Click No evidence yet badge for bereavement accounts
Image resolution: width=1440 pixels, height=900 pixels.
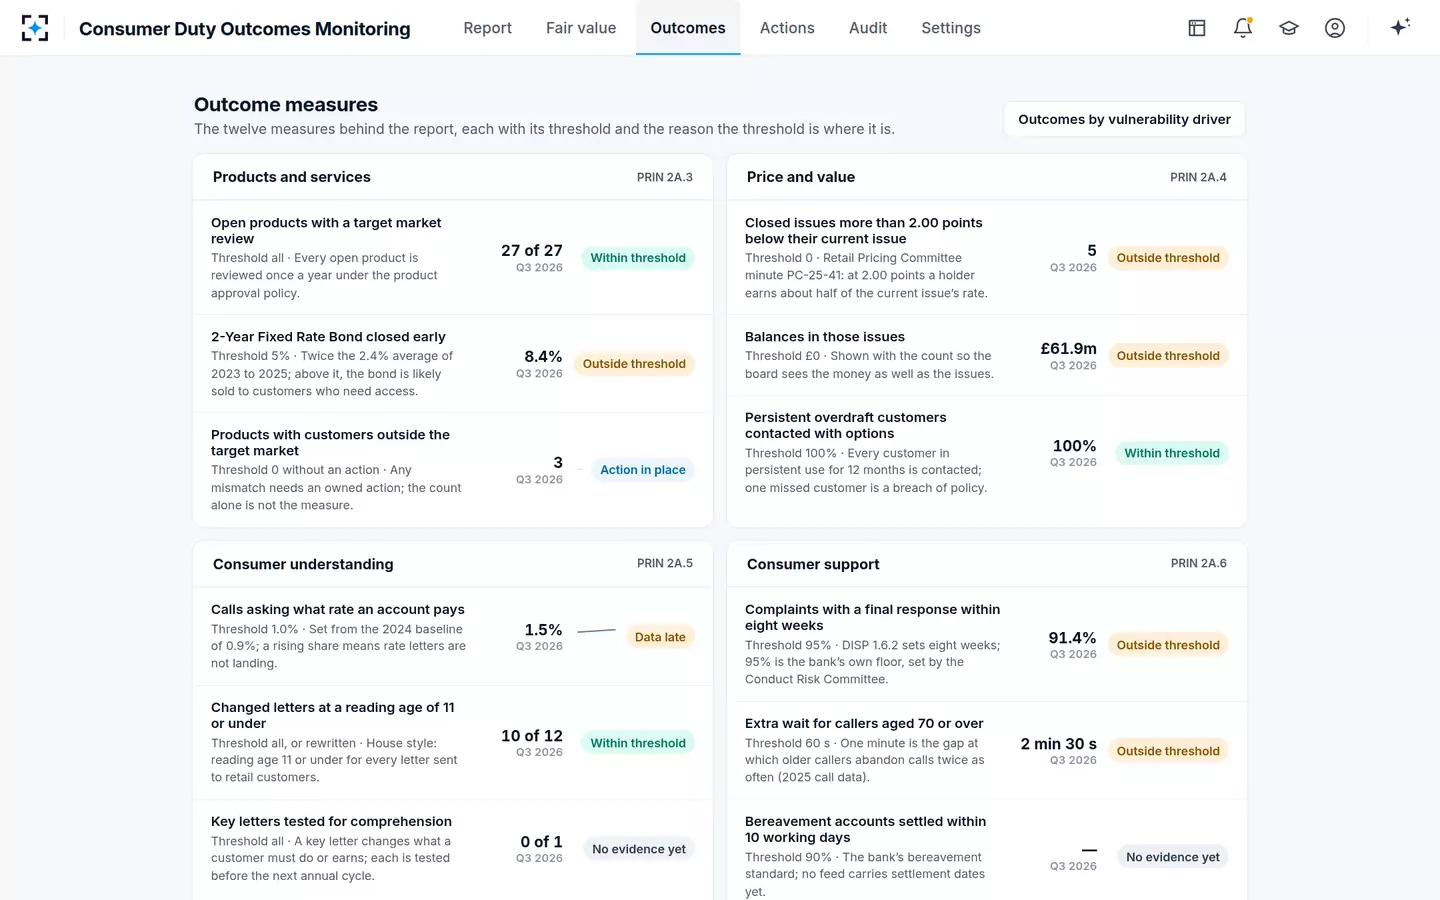tap(1173, 857)
